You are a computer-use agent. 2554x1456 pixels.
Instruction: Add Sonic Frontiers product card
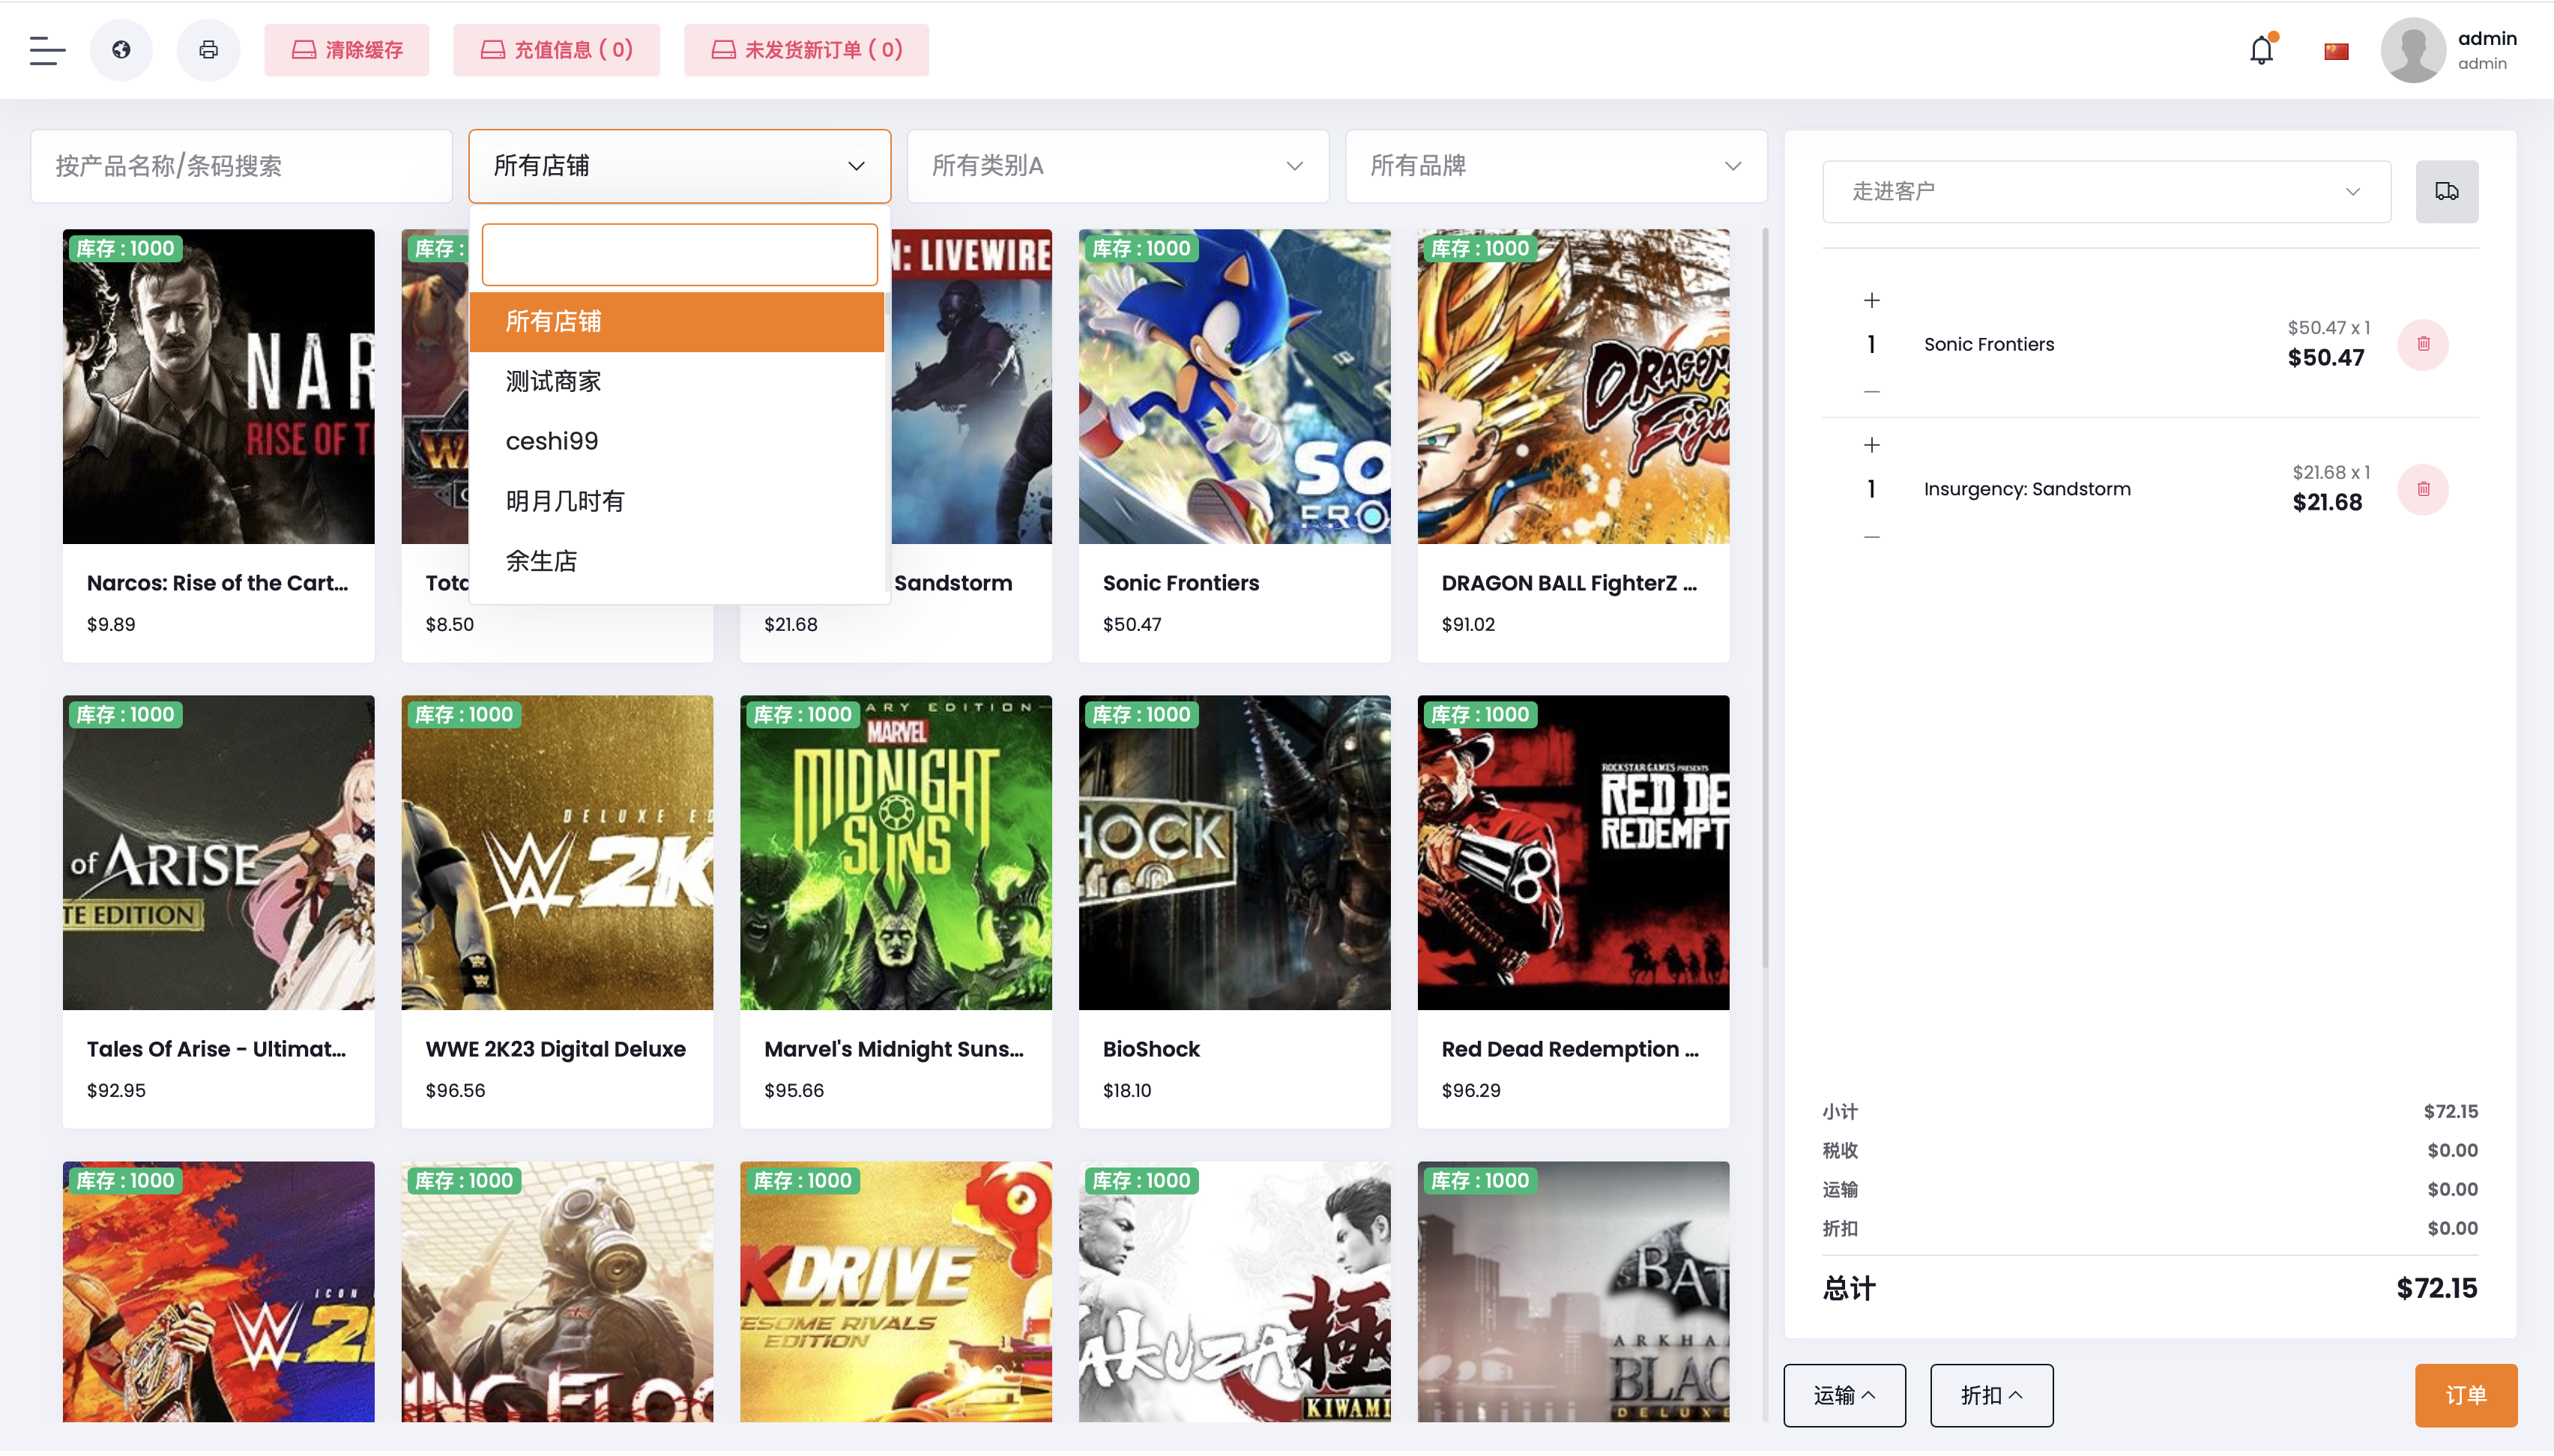(x=1234, y=446)
